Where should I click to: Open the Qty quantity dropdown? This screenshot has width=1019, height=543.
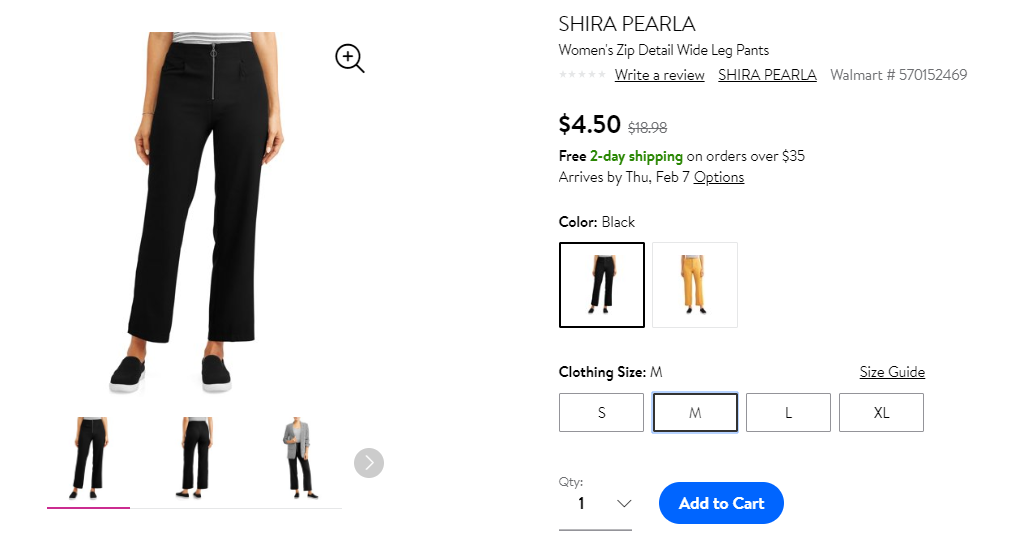[595, 503]
